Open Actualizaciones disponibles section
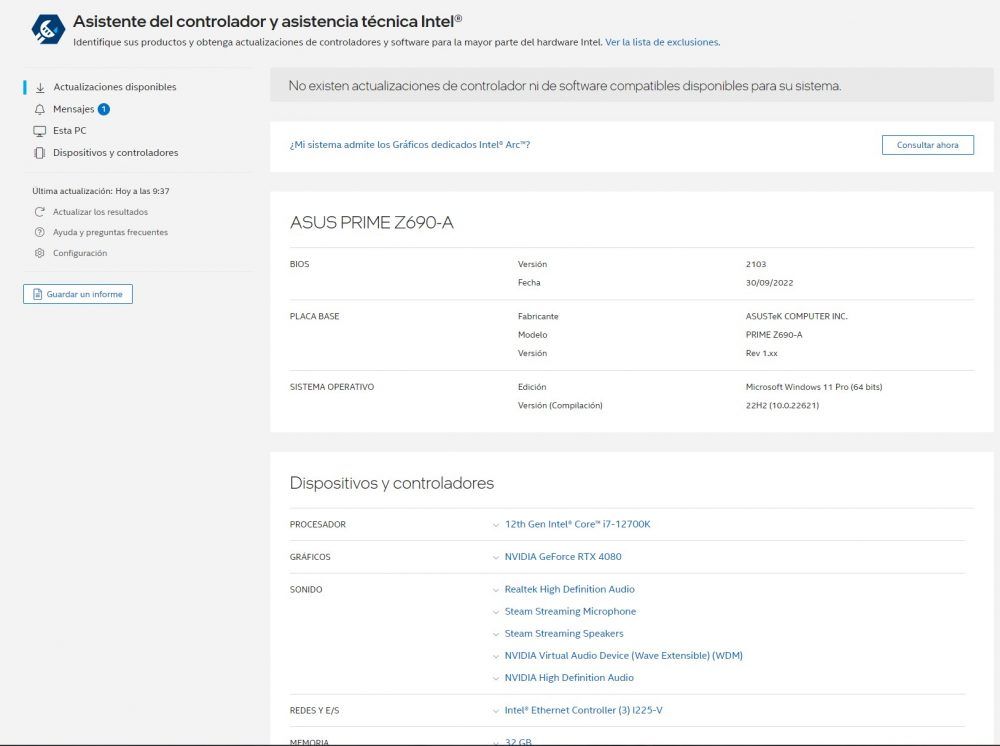This screenshot has height=746, width=1000. tap(115, 87)
